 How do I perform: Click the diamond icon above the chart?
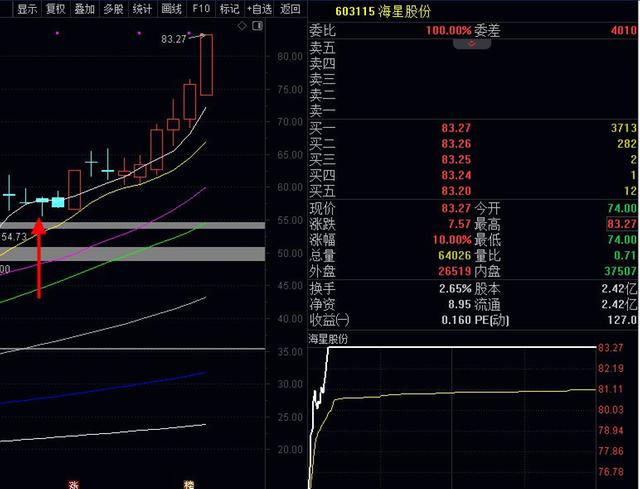click(242, 26)
